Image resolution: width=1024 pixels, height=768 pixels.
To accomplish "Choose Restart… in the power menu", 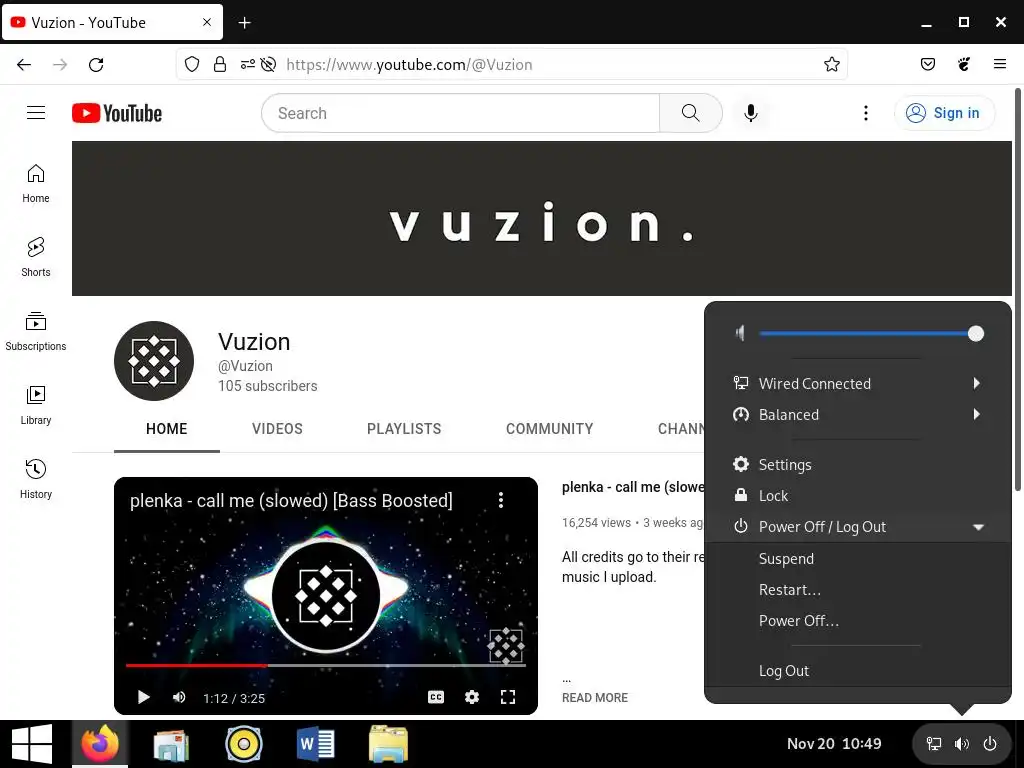I will click(857, 590).
